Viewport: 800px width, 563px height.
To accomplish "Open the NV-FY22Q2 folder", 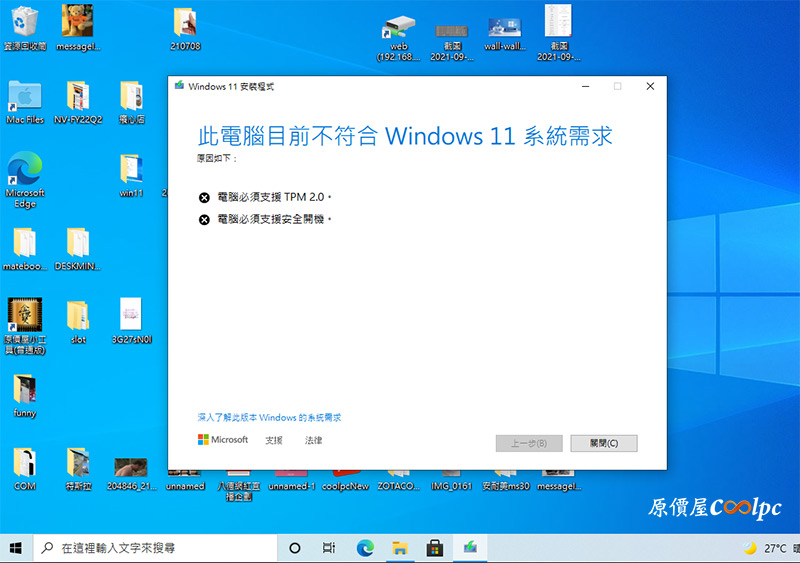I will click(x=78, y=102).
